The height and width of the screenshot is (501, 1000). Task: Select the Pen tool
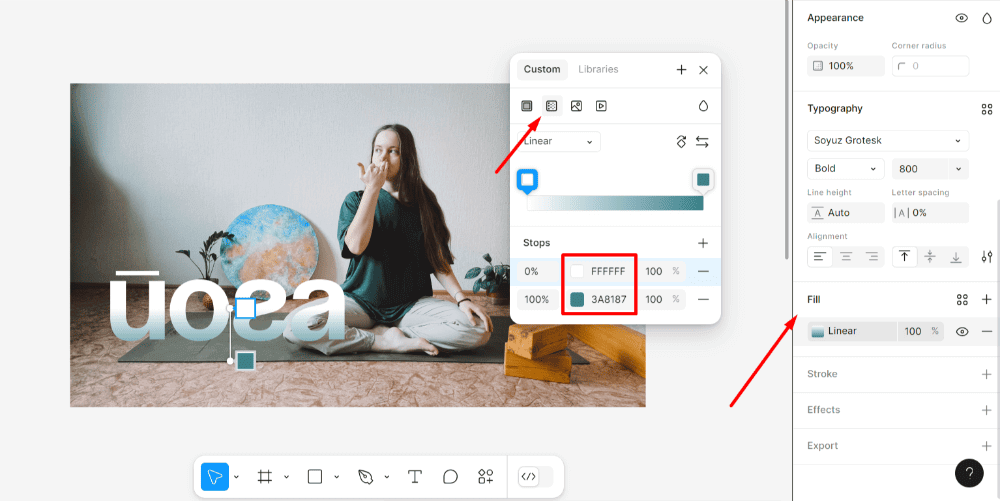tap(365, 477)
